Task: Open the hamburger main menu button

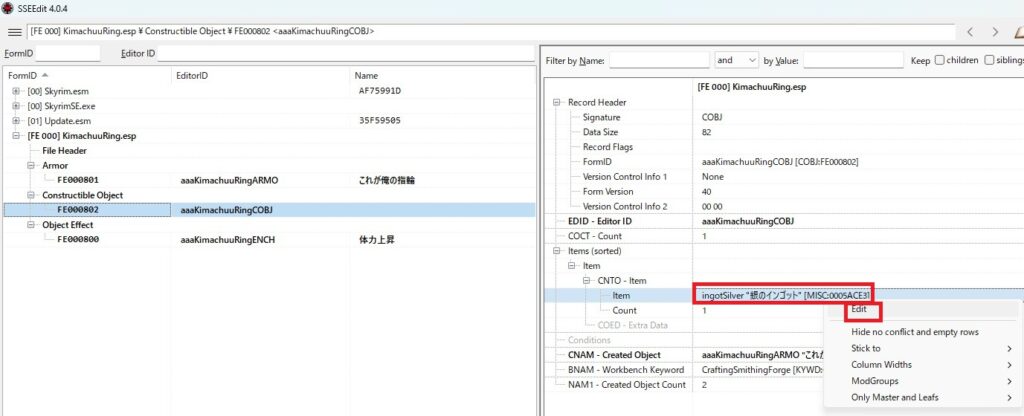Action: [x=15, y=32]
